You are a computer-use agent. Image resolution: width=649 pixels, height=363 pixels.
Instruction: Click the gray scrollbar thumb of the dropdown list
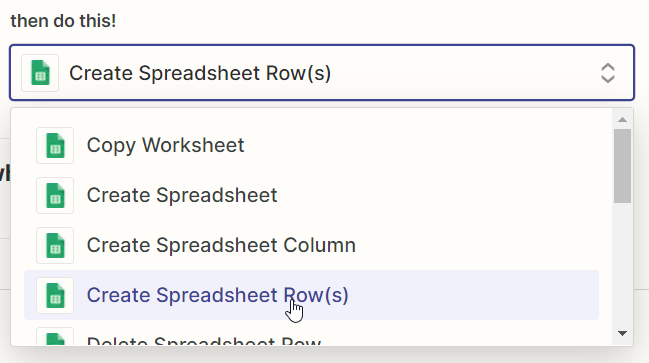tap(623, 166)
